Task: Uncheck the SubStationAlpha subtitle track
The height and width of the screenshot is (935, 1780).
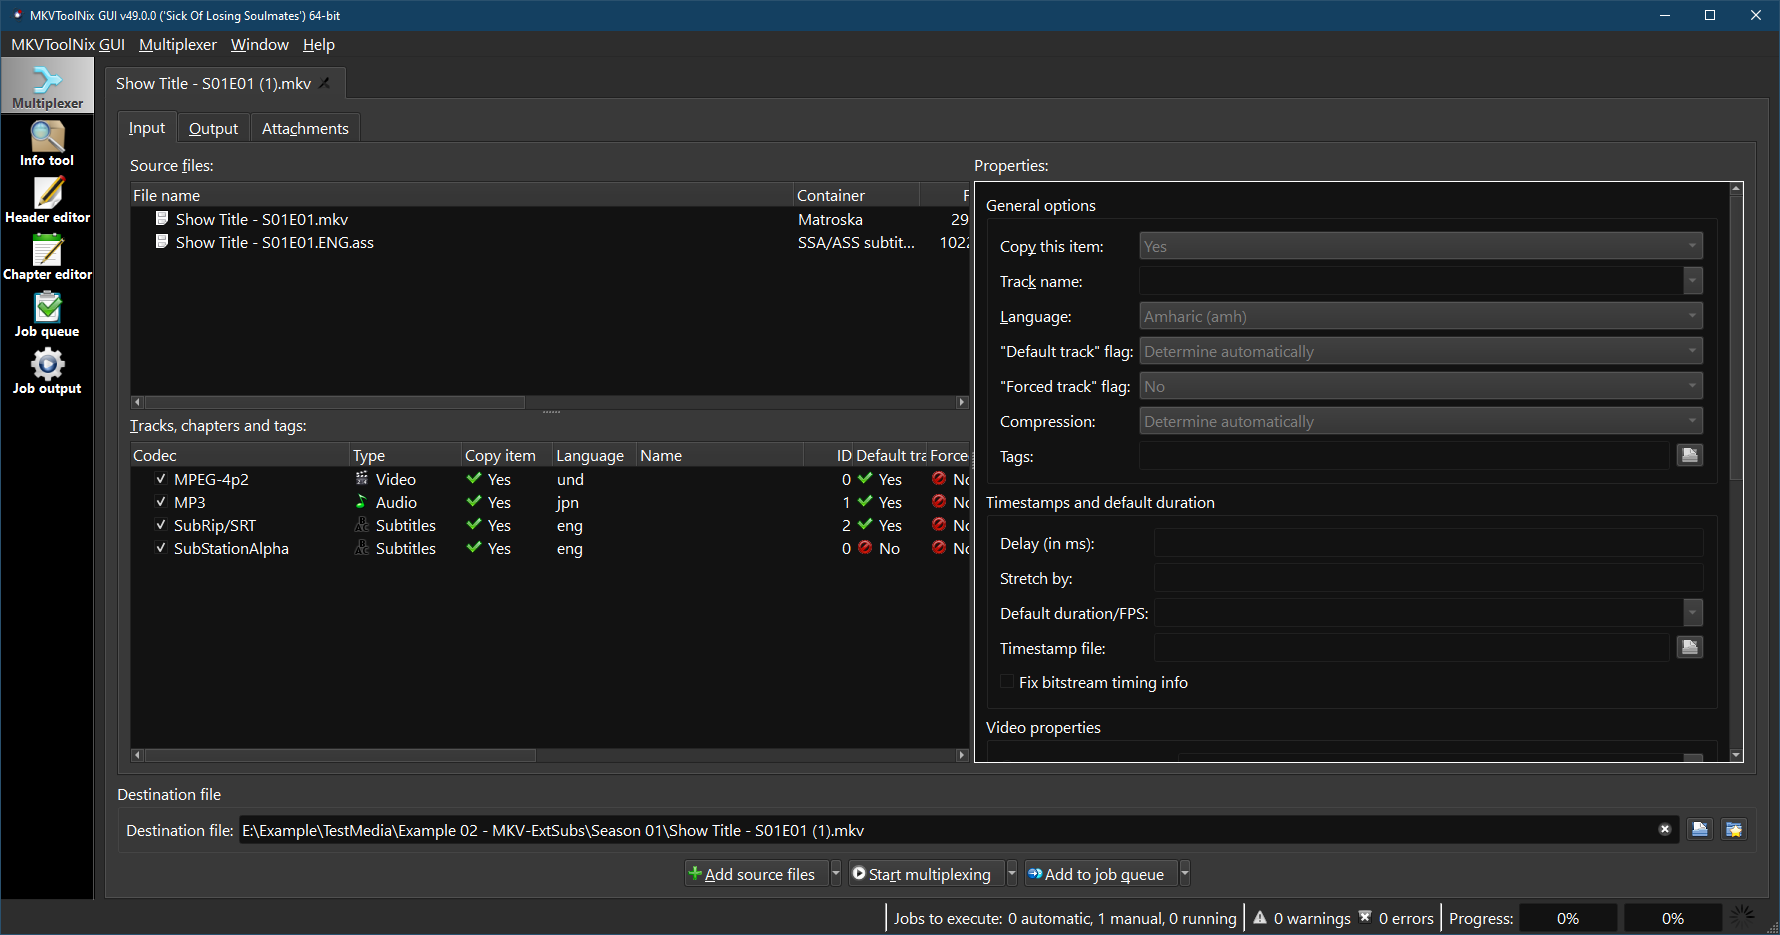Action: 160,548
